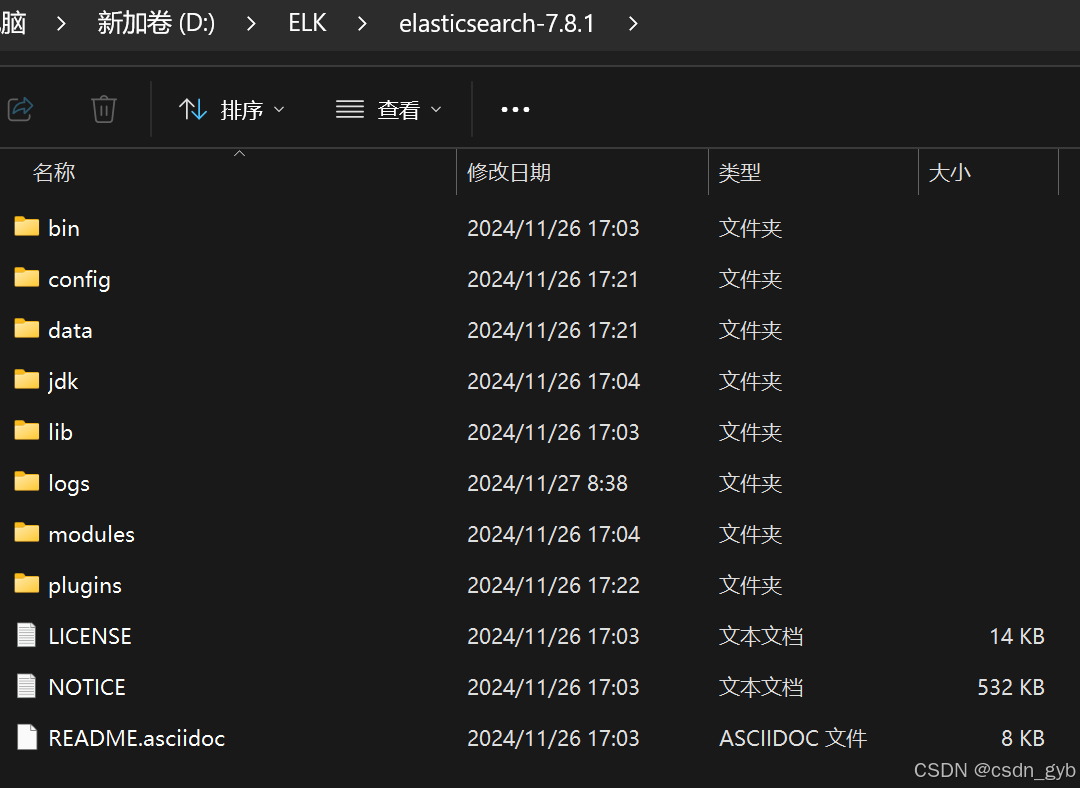Click the LICENSE file name
Viewport: 1080px width, 788px height.
pyautogui.click(x=90, y=636)
